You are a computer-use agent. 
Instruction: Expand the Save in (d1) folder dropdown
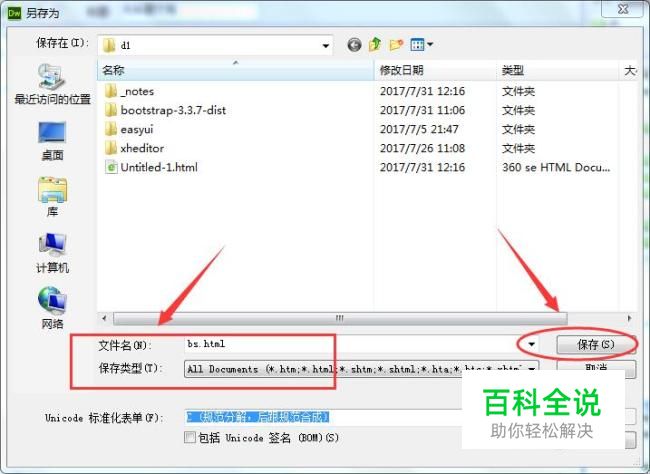point(325,45)
